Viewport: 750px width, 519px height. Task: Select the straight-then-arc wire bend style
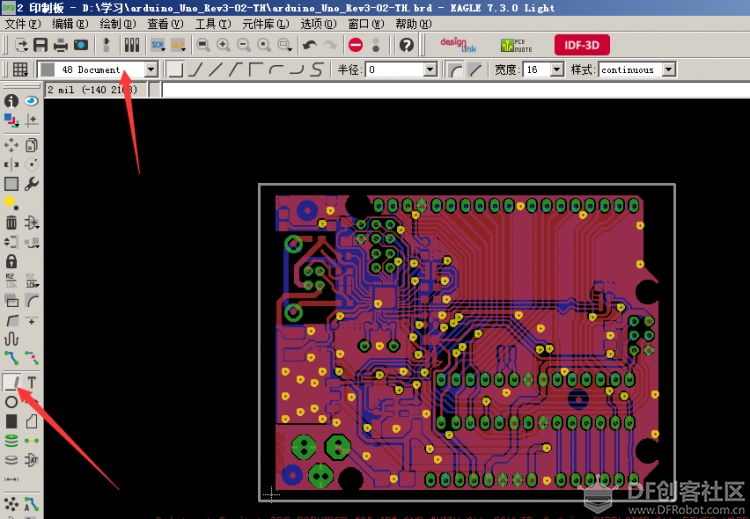coord(297,70)
